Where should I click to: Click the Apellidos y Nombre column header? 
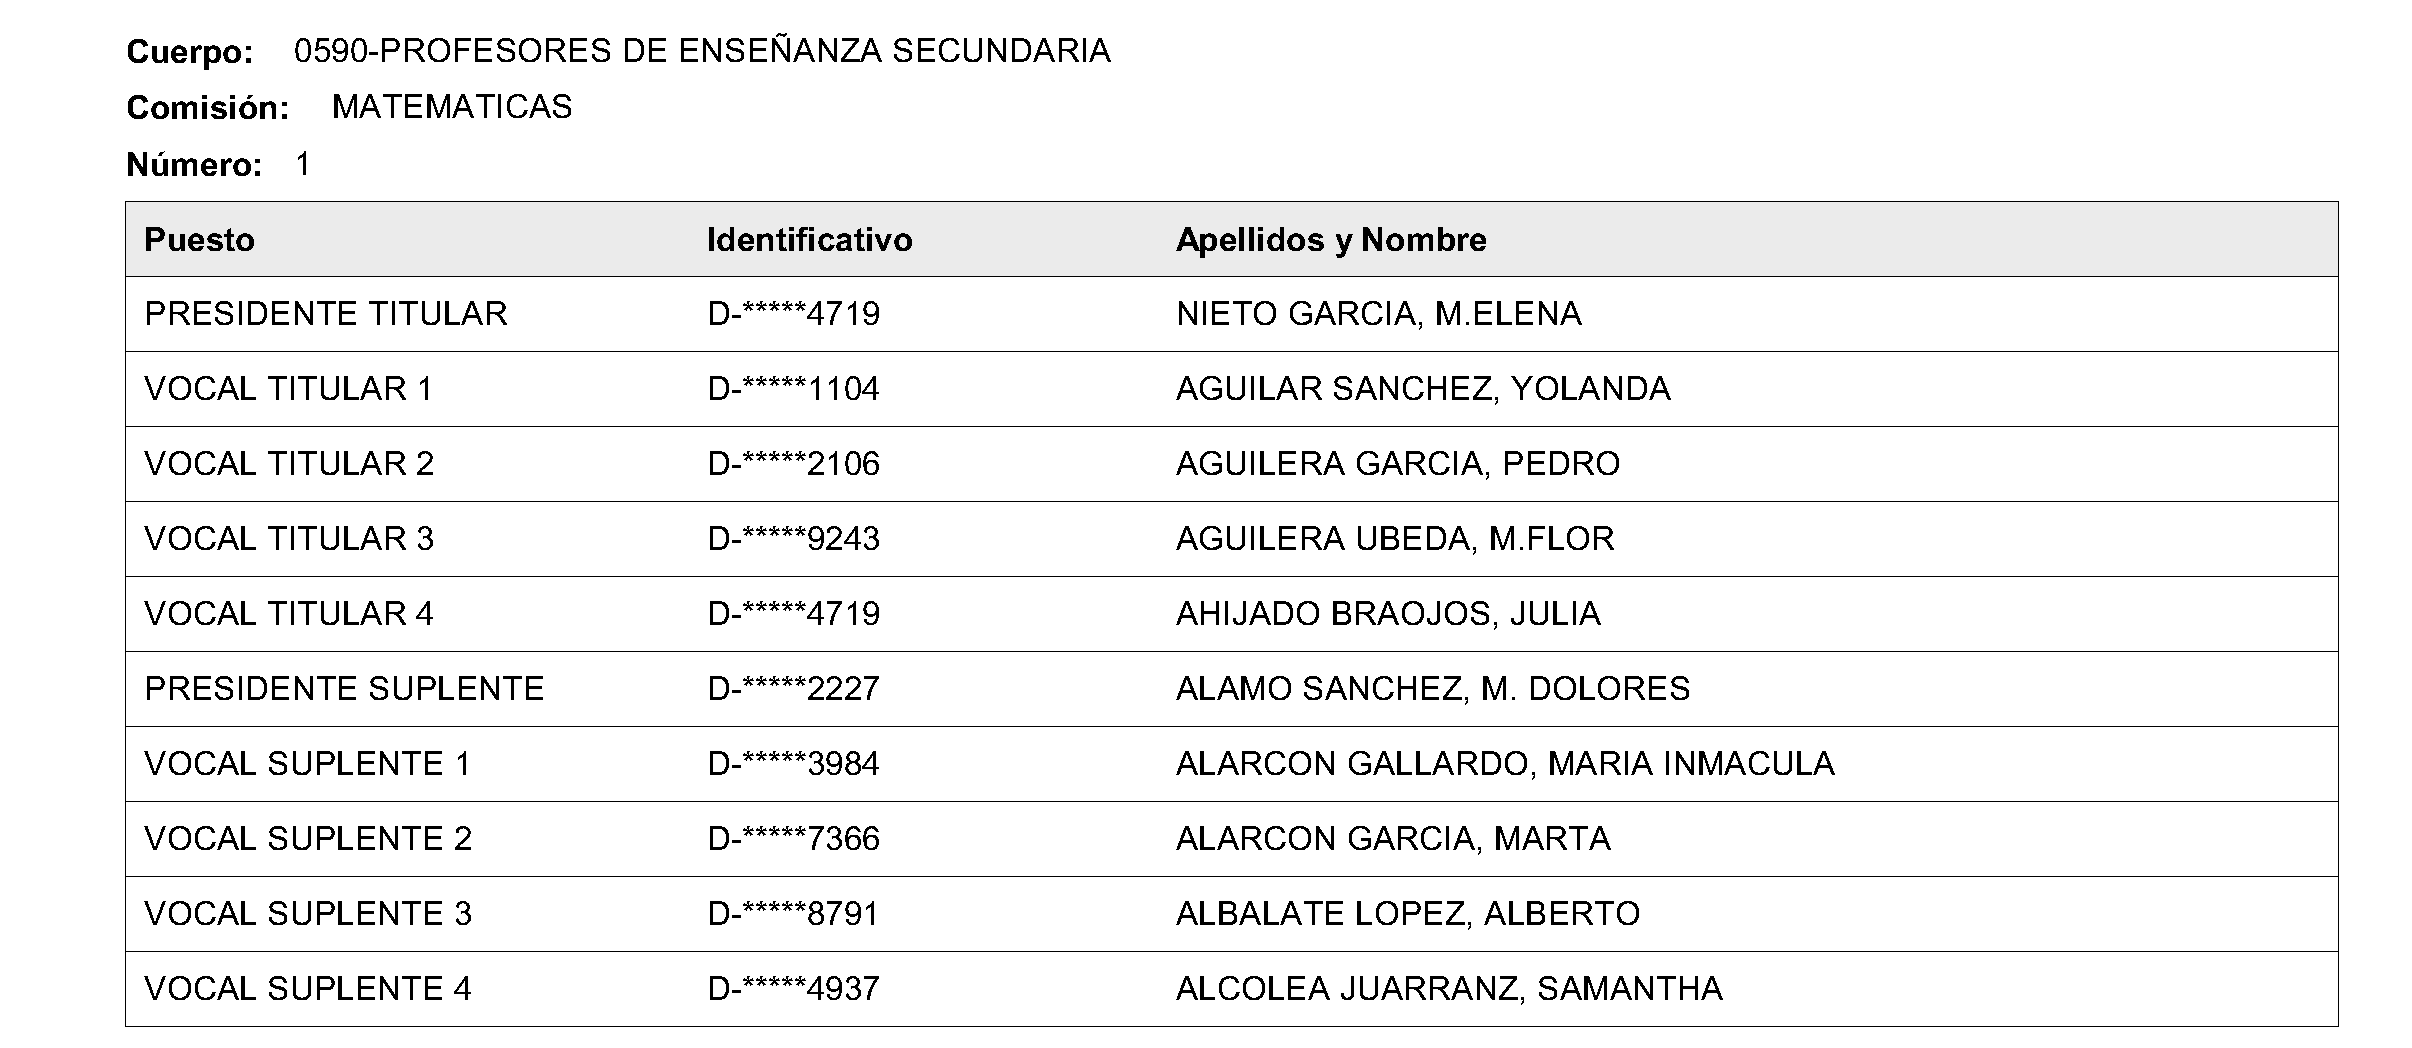coord(1330,240)
